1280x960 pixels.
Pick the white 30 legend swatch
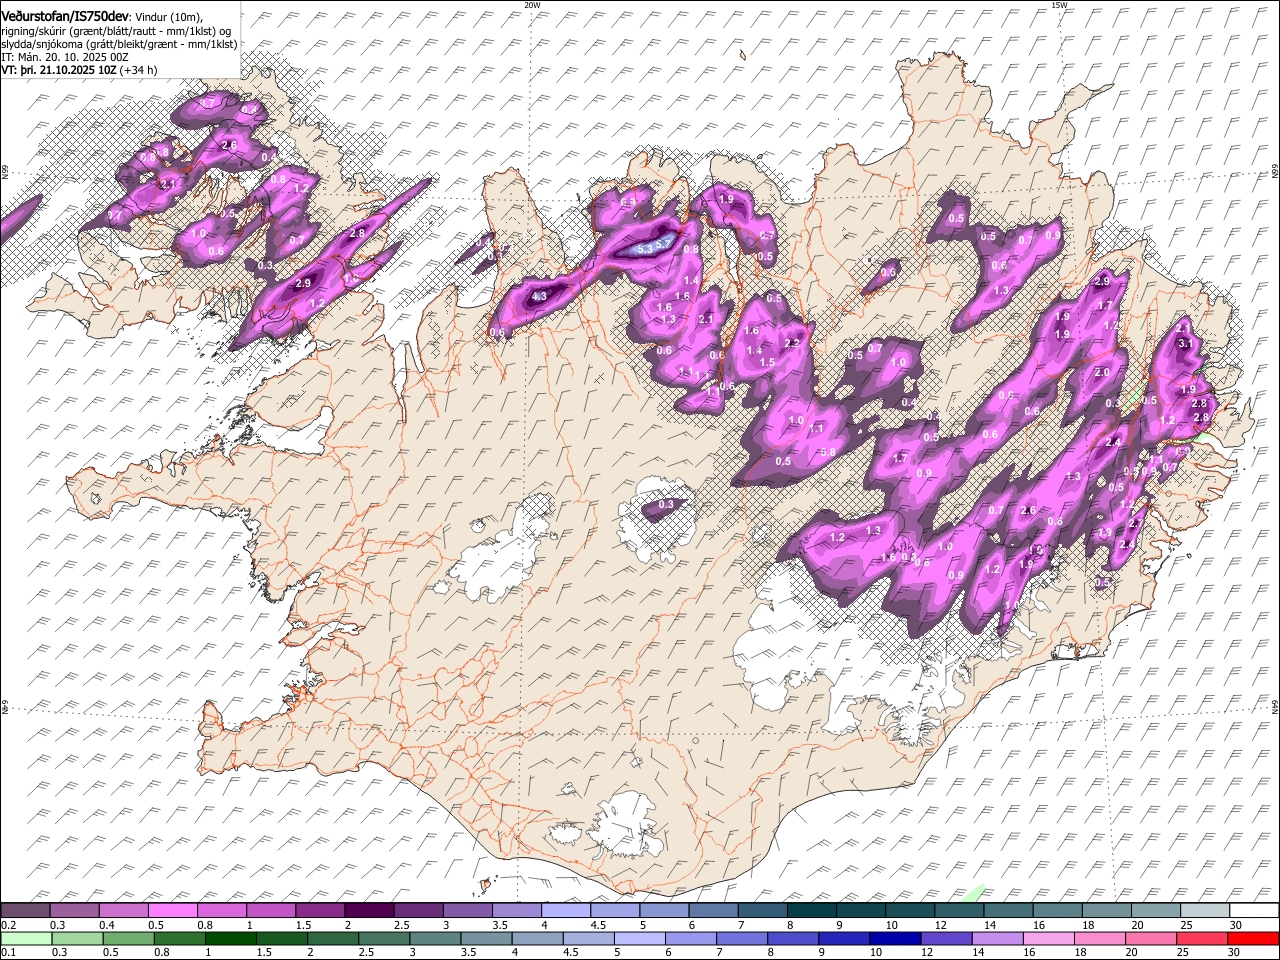click(x=1252, y=911)
